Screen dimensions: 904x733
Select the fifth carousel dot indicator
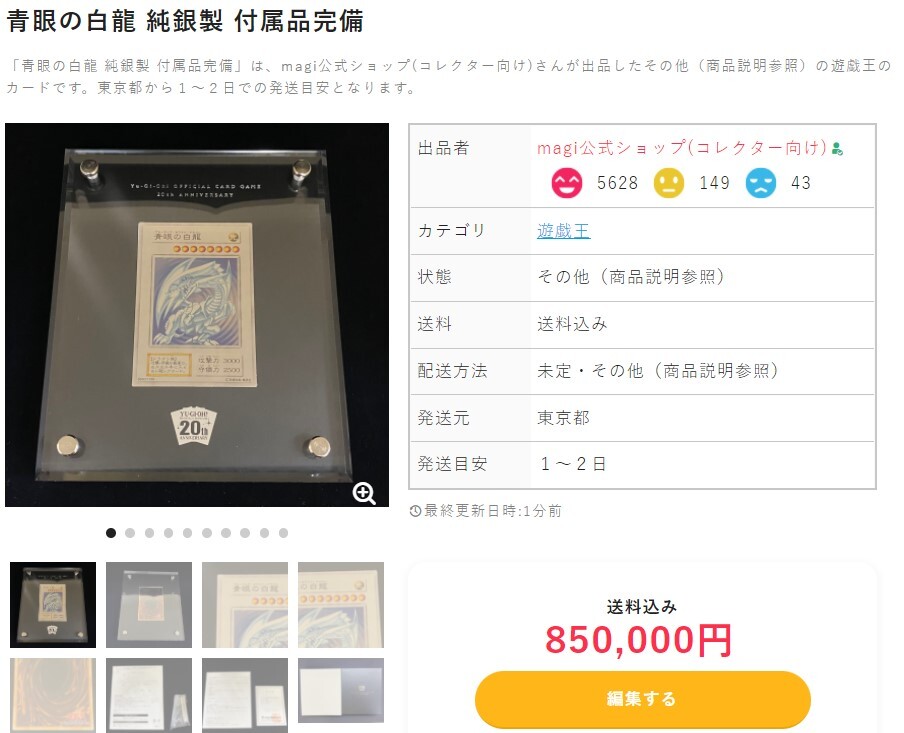pyautogui.click(x=188, y=533)
